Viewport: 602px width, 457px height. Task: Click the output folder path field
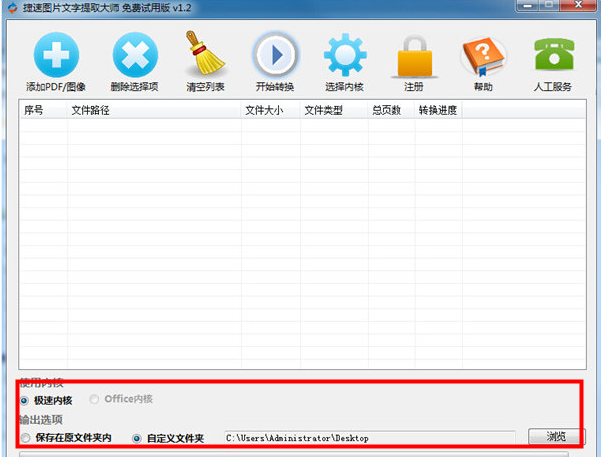368,438
